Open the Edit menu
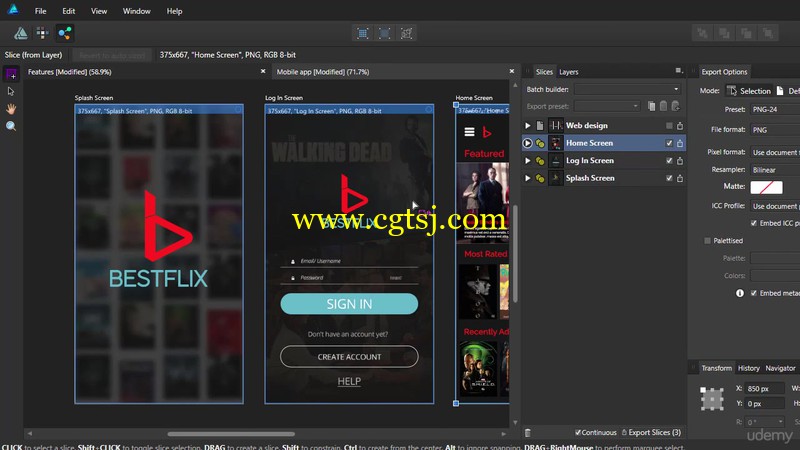 (68, 11)
